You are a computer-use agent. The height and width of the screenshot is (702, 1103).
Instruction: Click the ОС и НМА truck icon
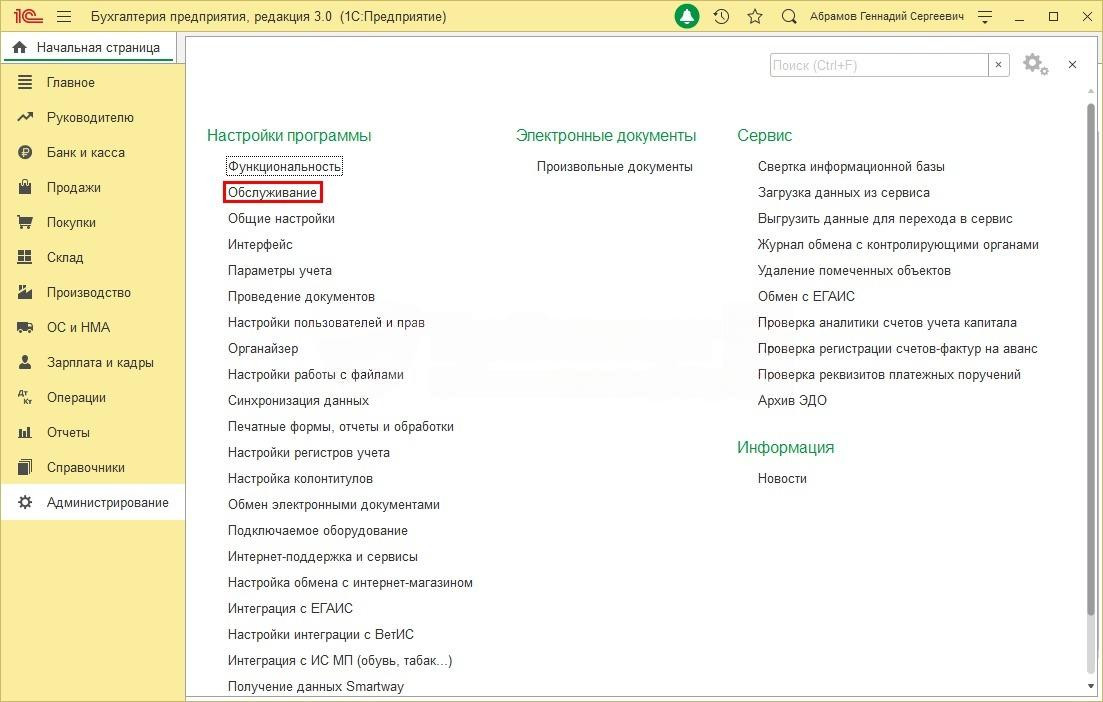[25, 328]
